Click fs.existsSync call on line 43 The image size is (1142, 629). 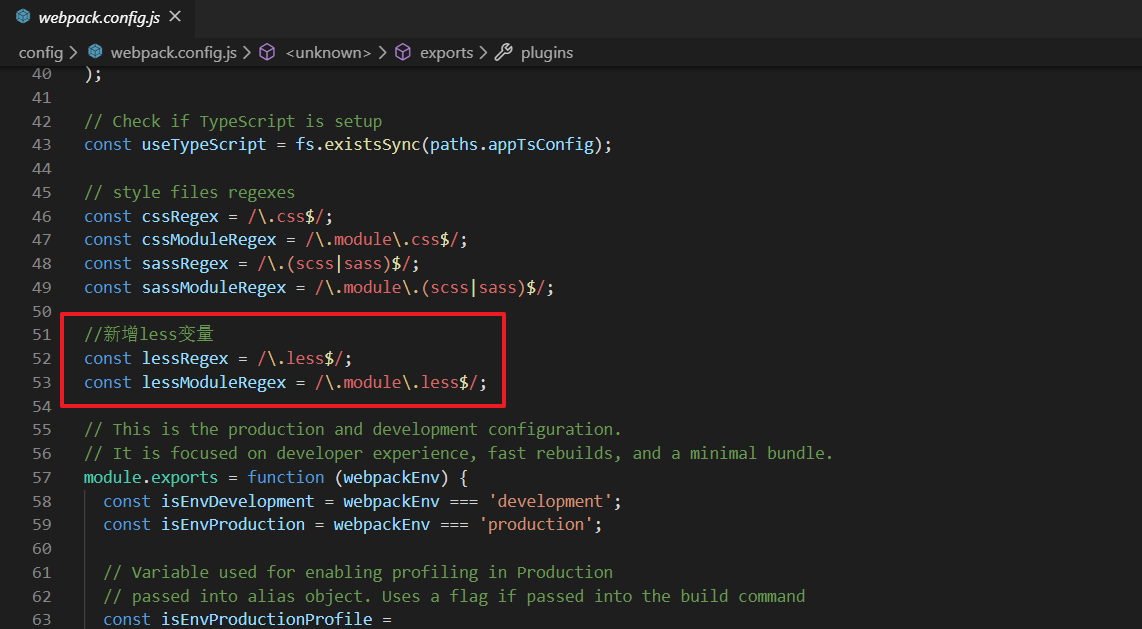[x=358, y=144]
